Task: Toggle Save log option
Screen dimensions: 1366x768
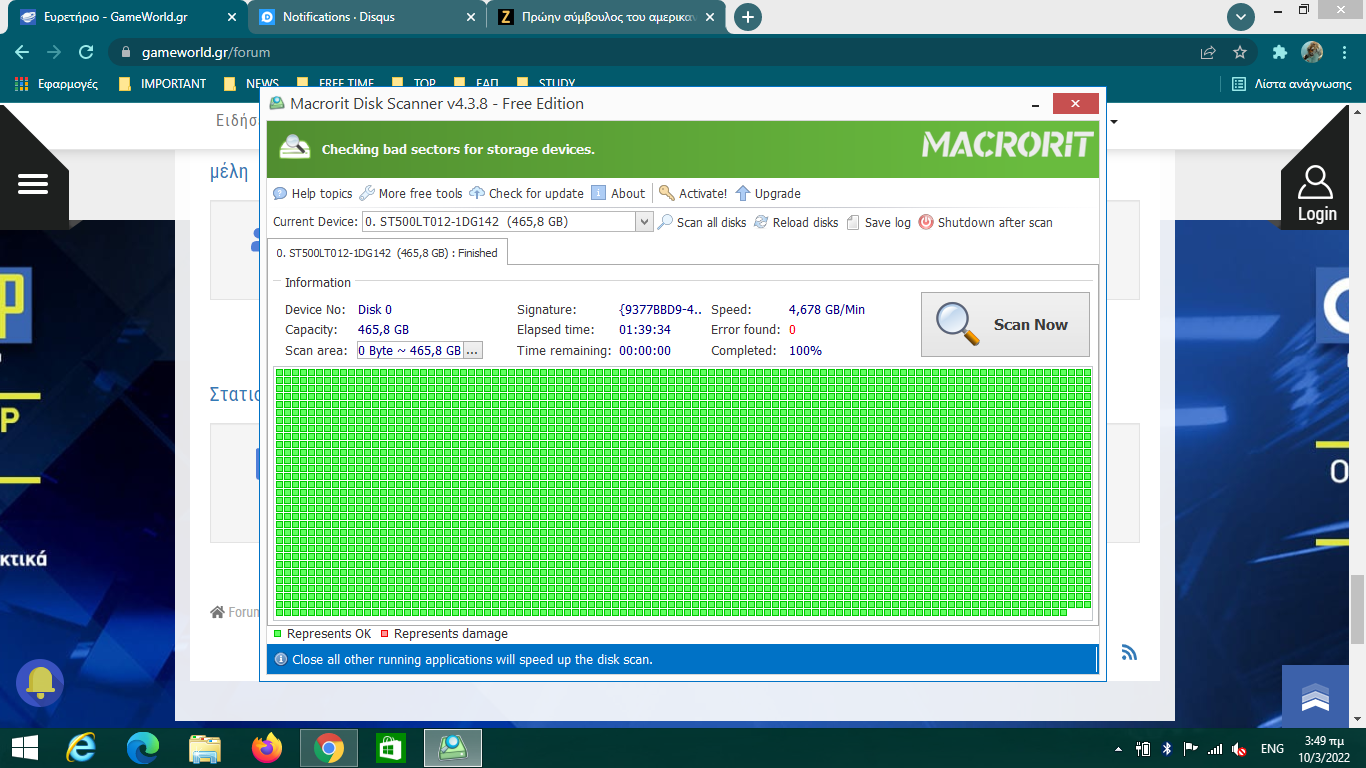Action: click(x=853, y=223)
